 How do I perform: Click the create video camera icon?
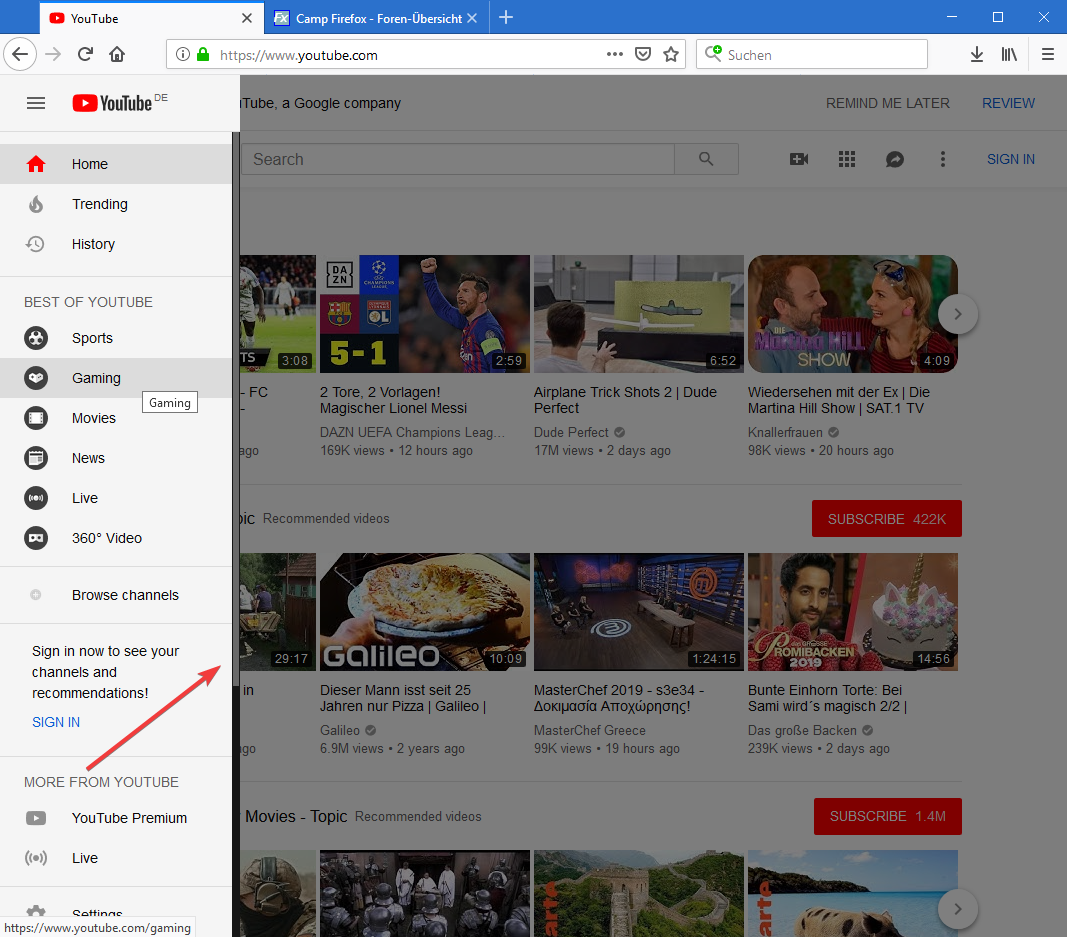[799, 159]
